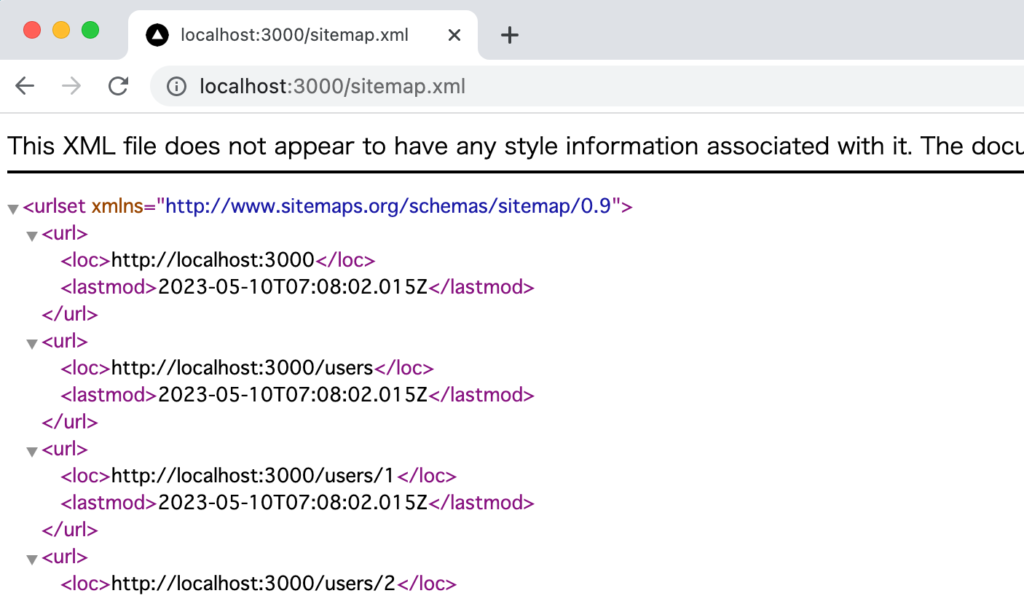The height and width of the screenshot is (596, 1024).
Task: Click the browser back arrow
Action: [x=24, y=86]
